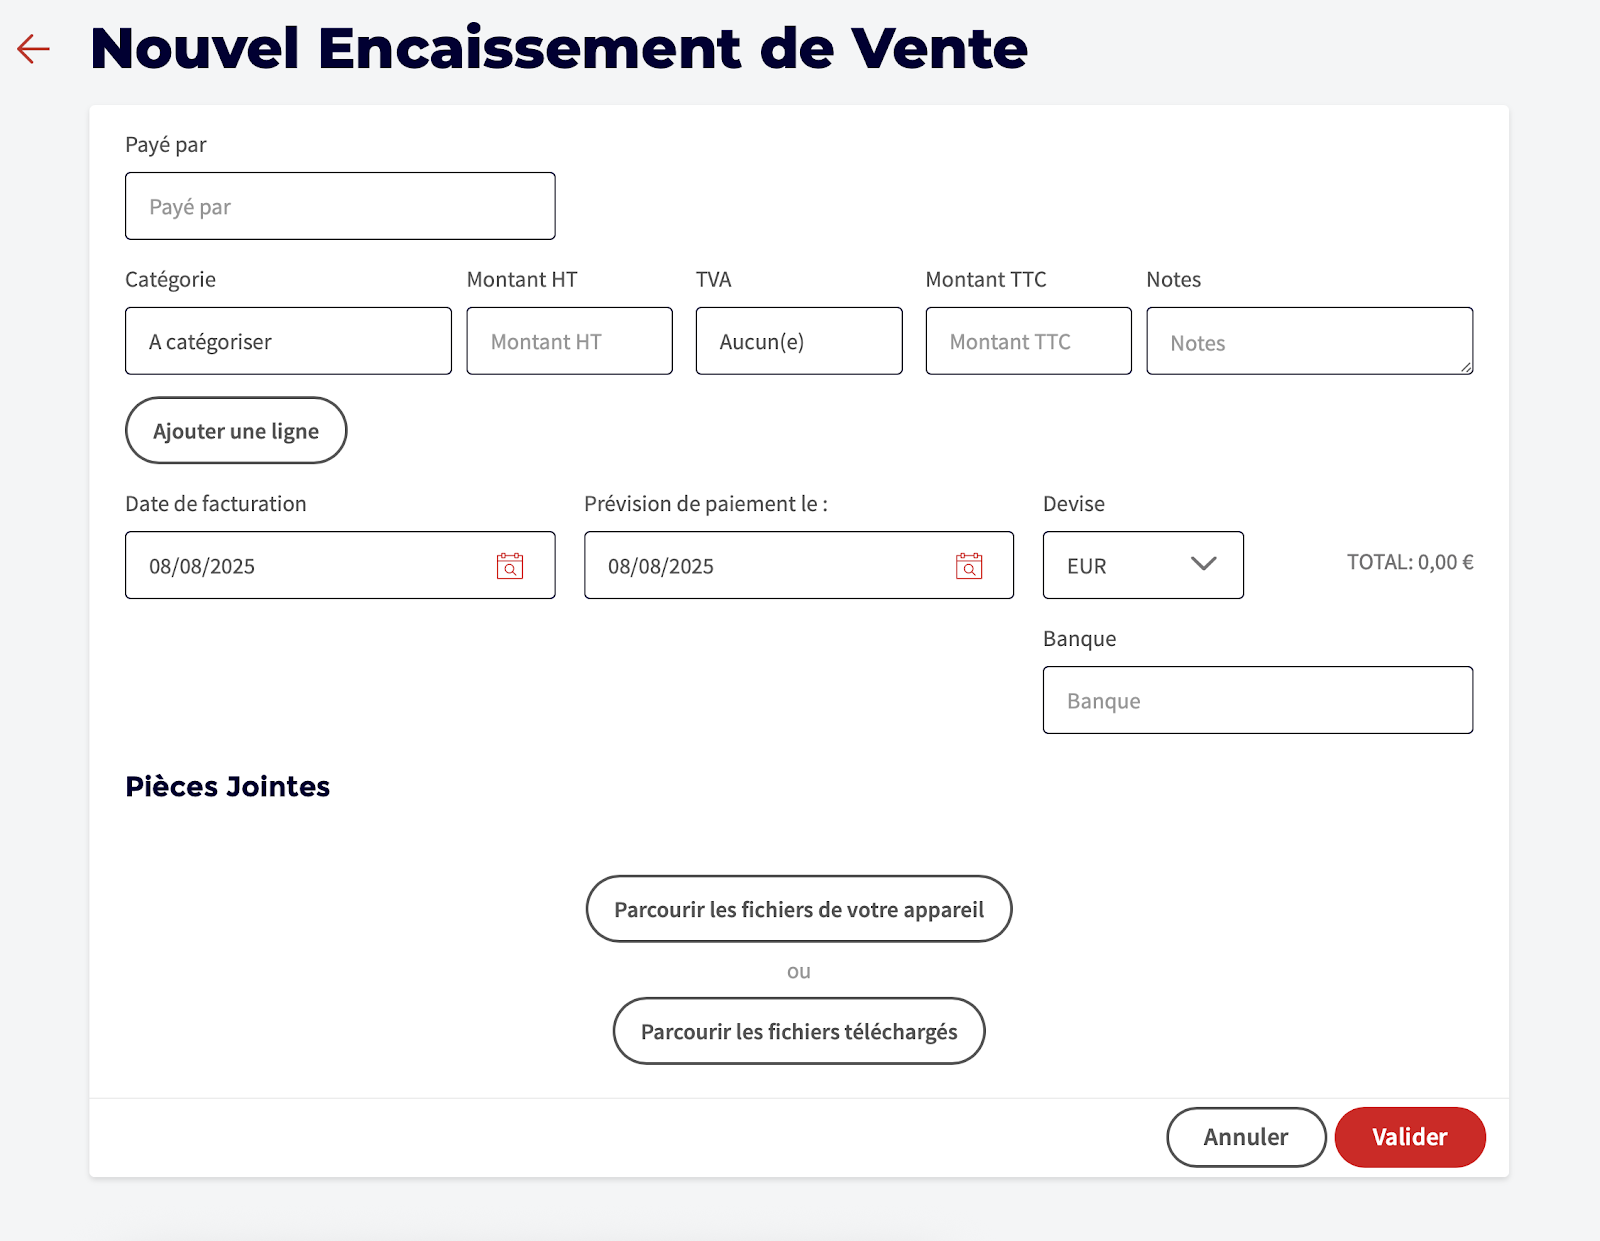1600x1241 pixels.
Task: Cancel the entry with the Annuler button
Action: pyautogui.click(x=1246, y=1137)
